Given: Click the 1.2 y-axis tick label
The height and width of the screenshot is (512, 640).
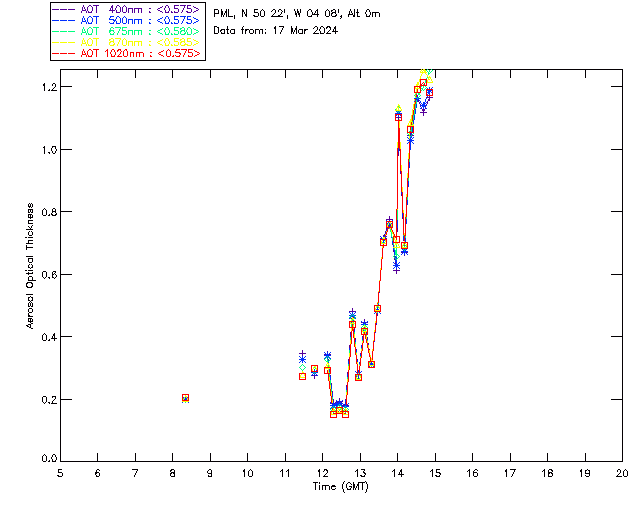Looking at the screenshot, I should 48,87.
